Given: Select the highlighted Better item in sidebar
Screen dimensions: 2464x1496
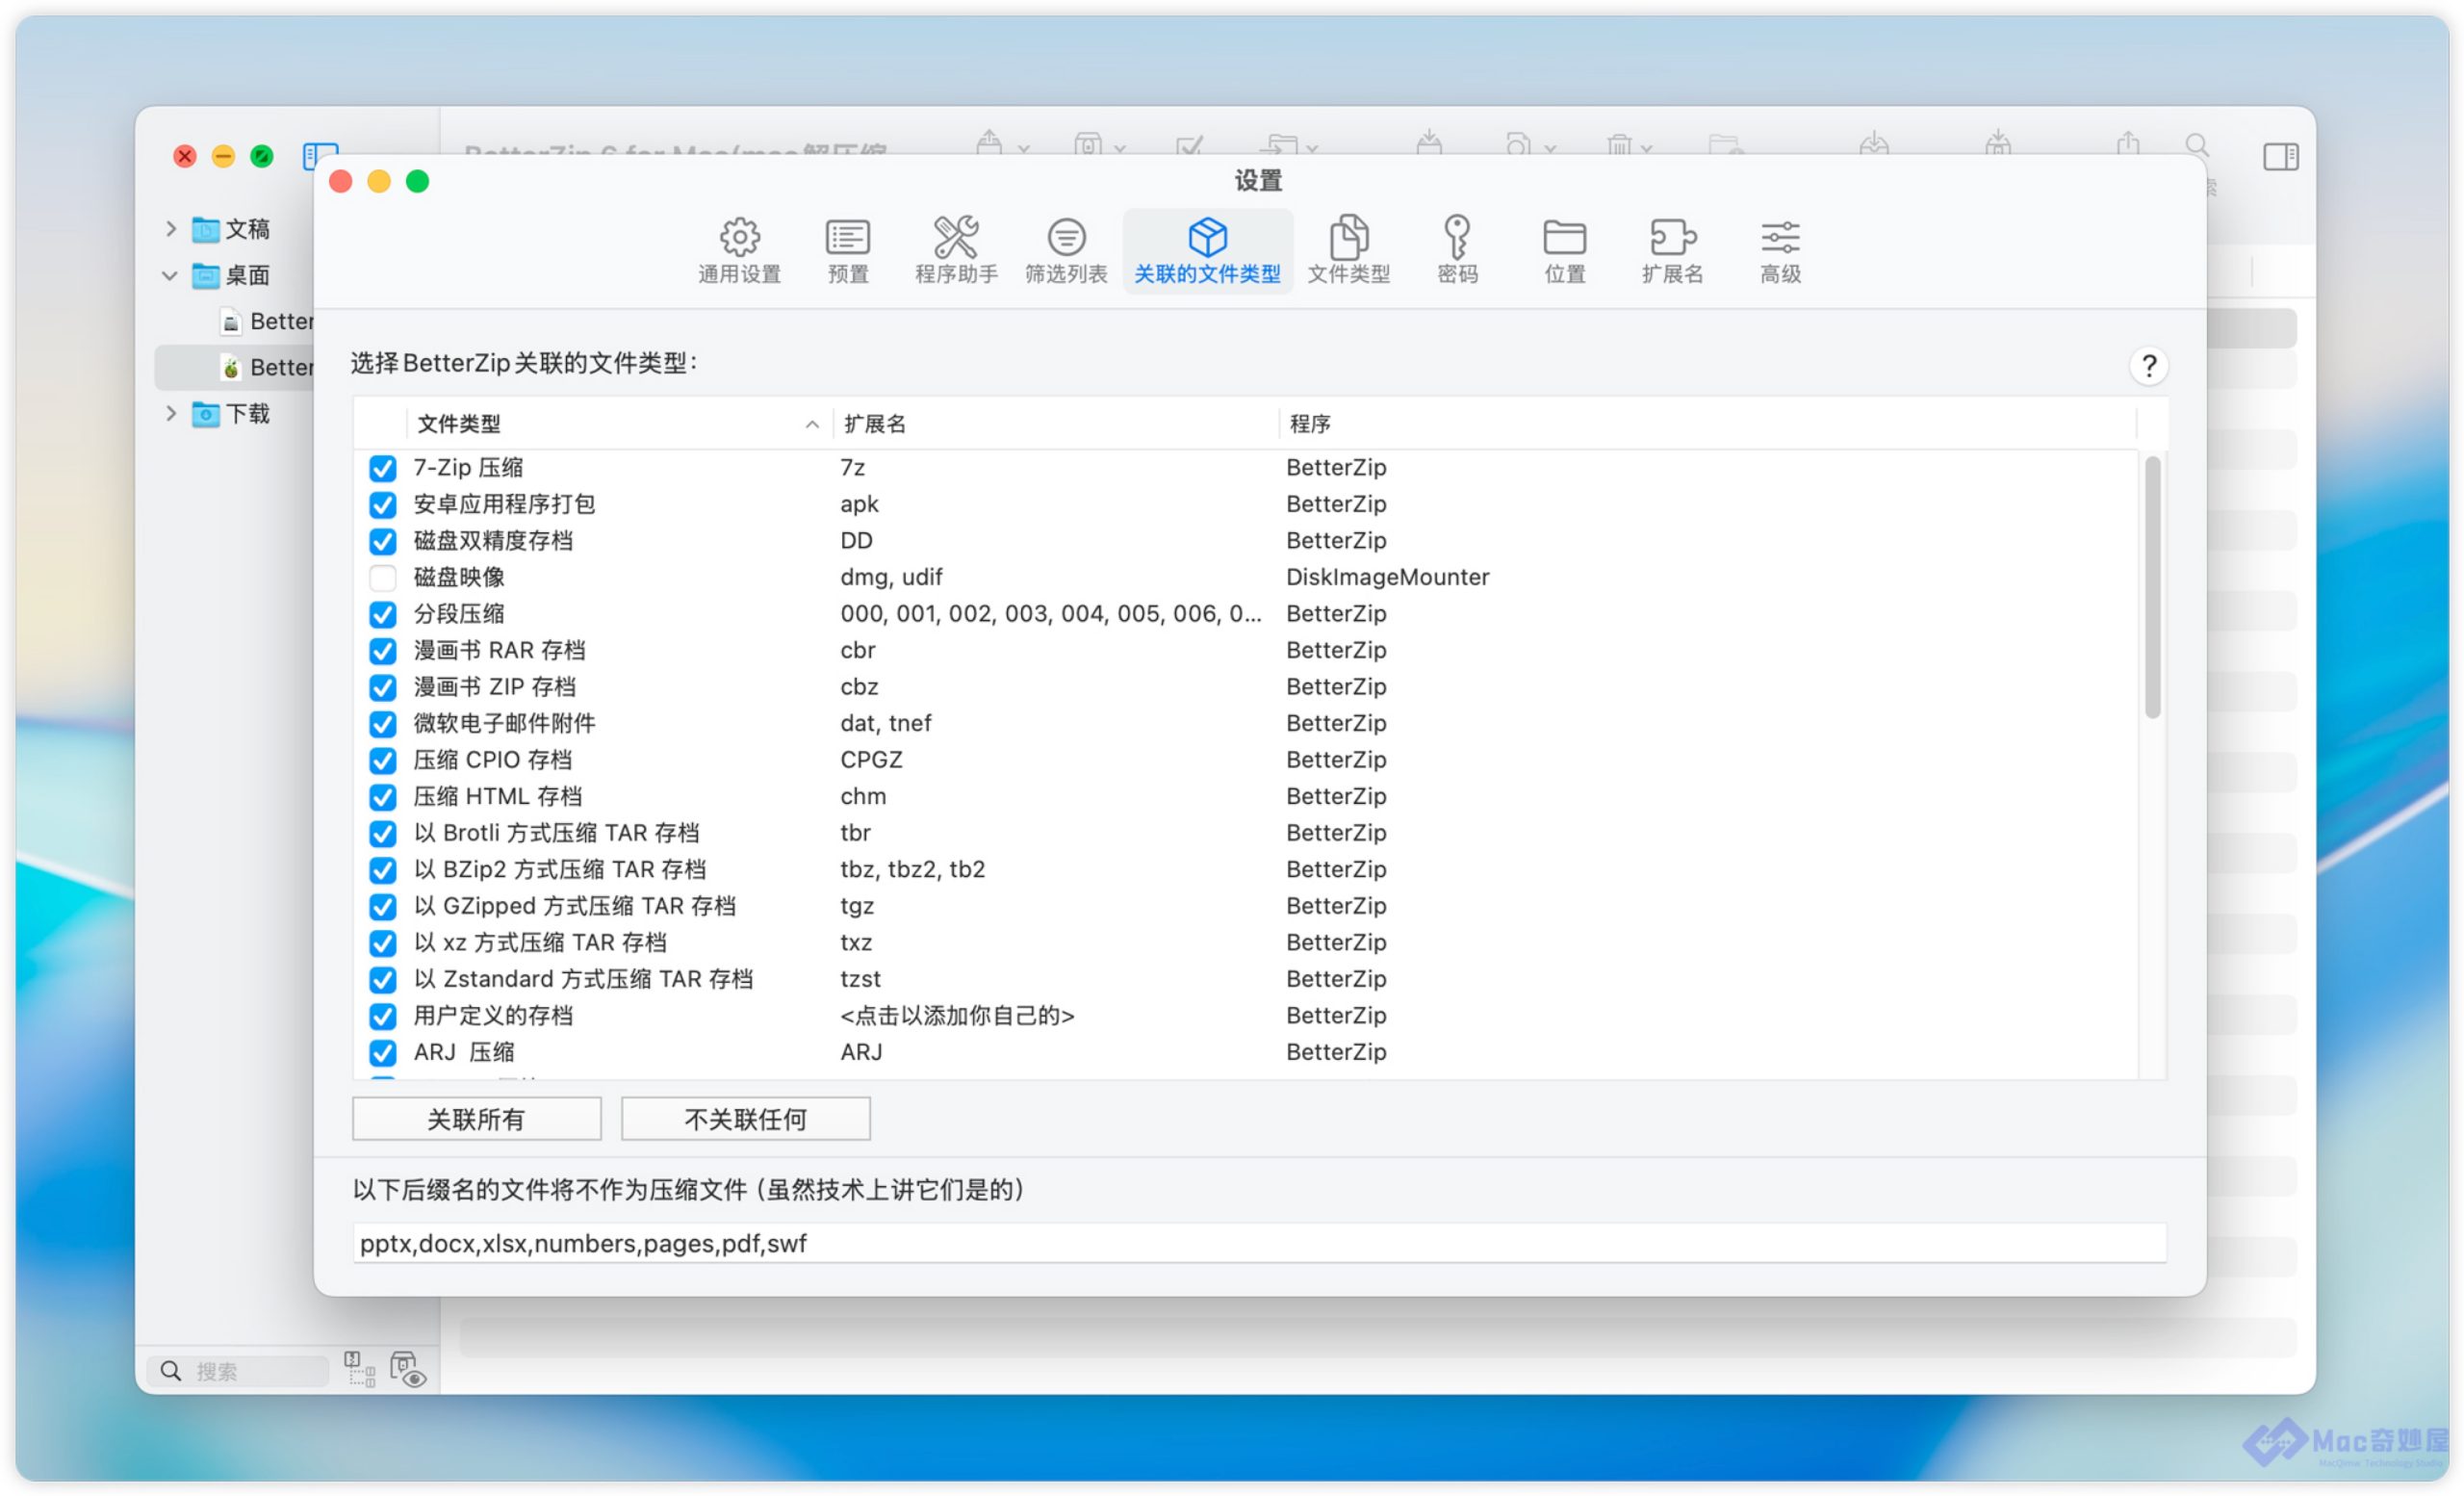Looking at the screenshot, I should click(236, 367).
